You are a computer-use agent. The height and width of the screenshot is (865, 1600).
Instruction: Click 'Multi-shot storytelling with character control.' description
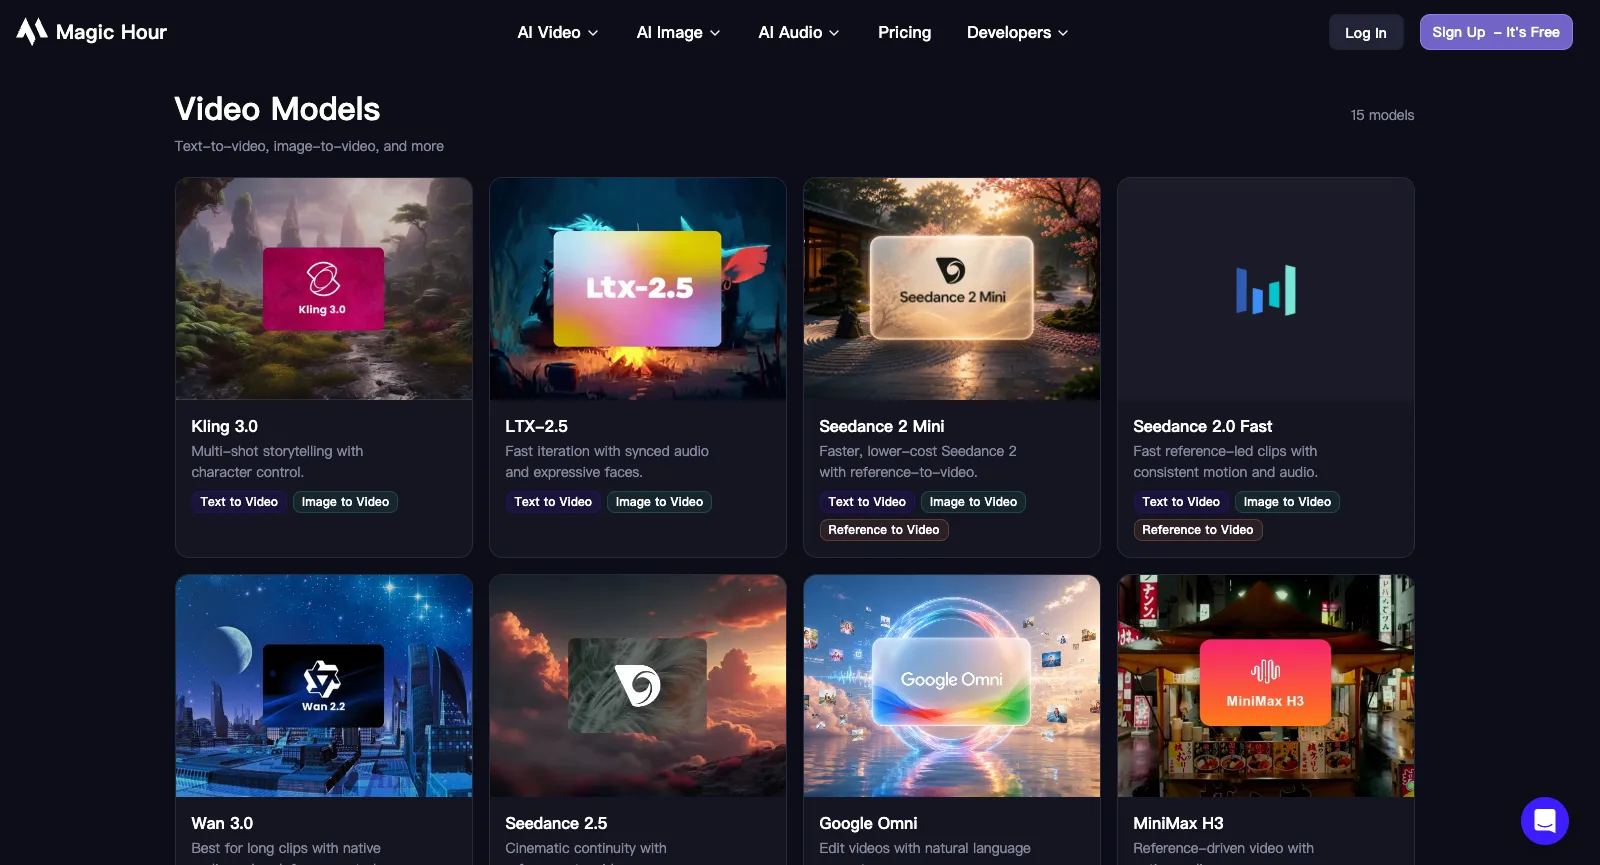pos(277,462)
